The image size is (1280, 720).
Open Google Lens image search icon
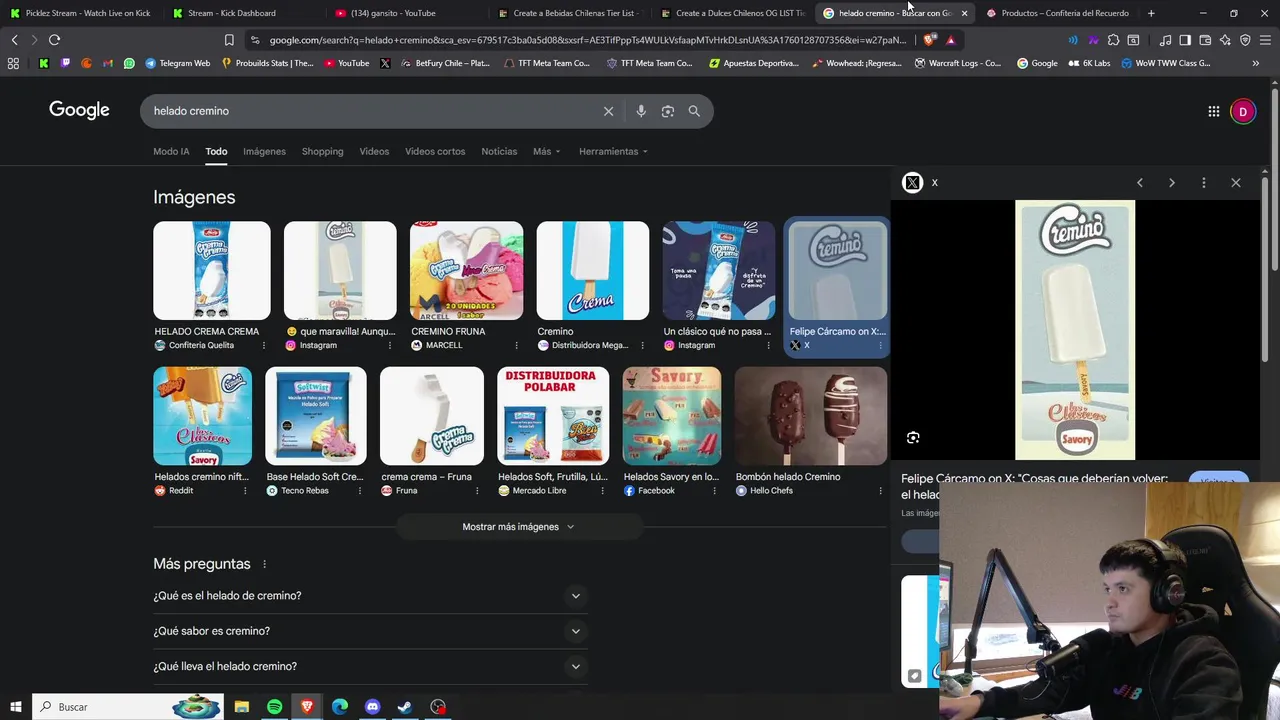coord(668,111)
